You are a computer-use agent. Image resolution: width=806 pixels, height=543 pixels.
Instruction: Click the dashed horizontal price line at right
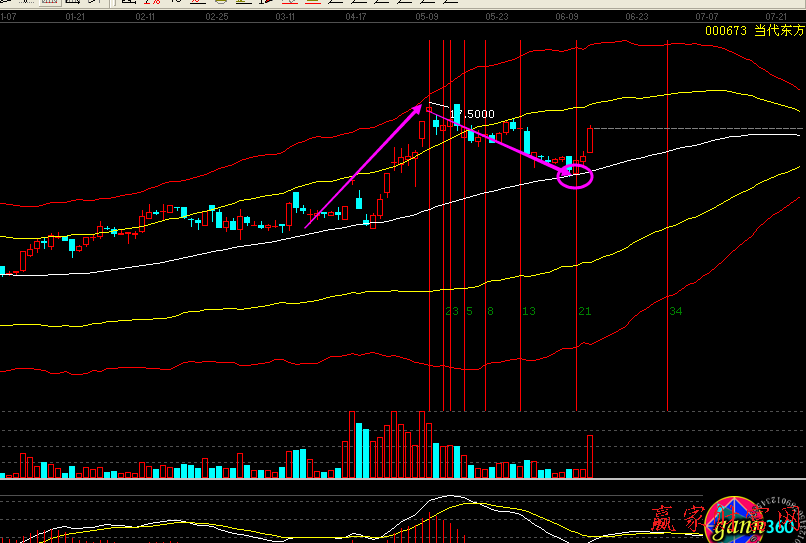tap(700, 129)
